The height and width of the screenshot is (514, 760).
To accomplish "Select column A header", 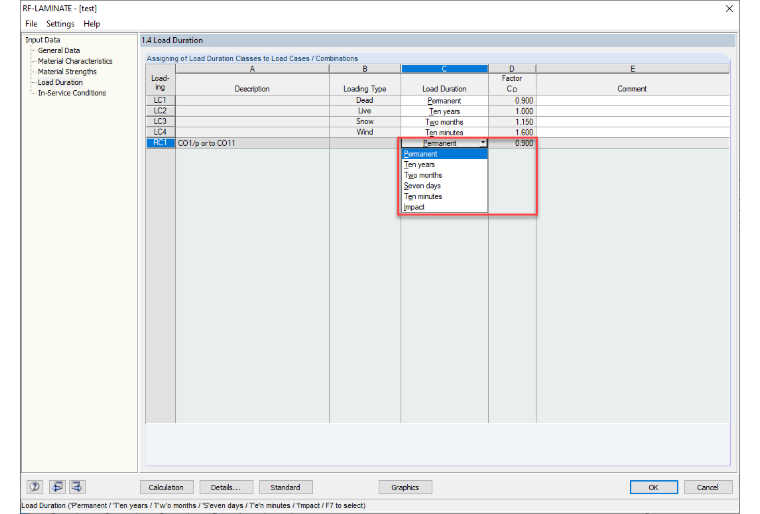I will click(x=252, y=69).
